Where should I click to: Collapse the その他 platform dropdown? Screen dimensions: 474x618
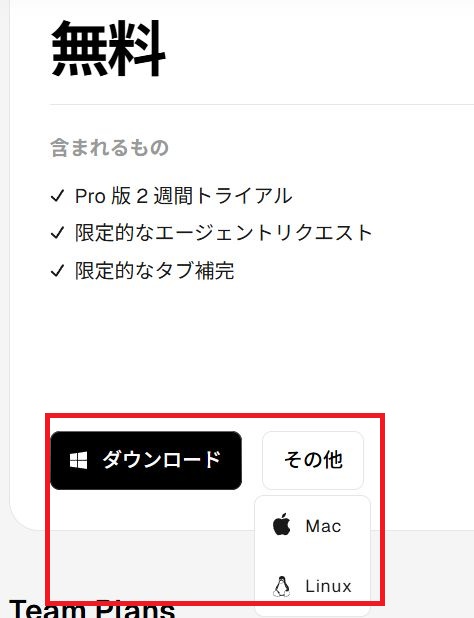(313, 460)
